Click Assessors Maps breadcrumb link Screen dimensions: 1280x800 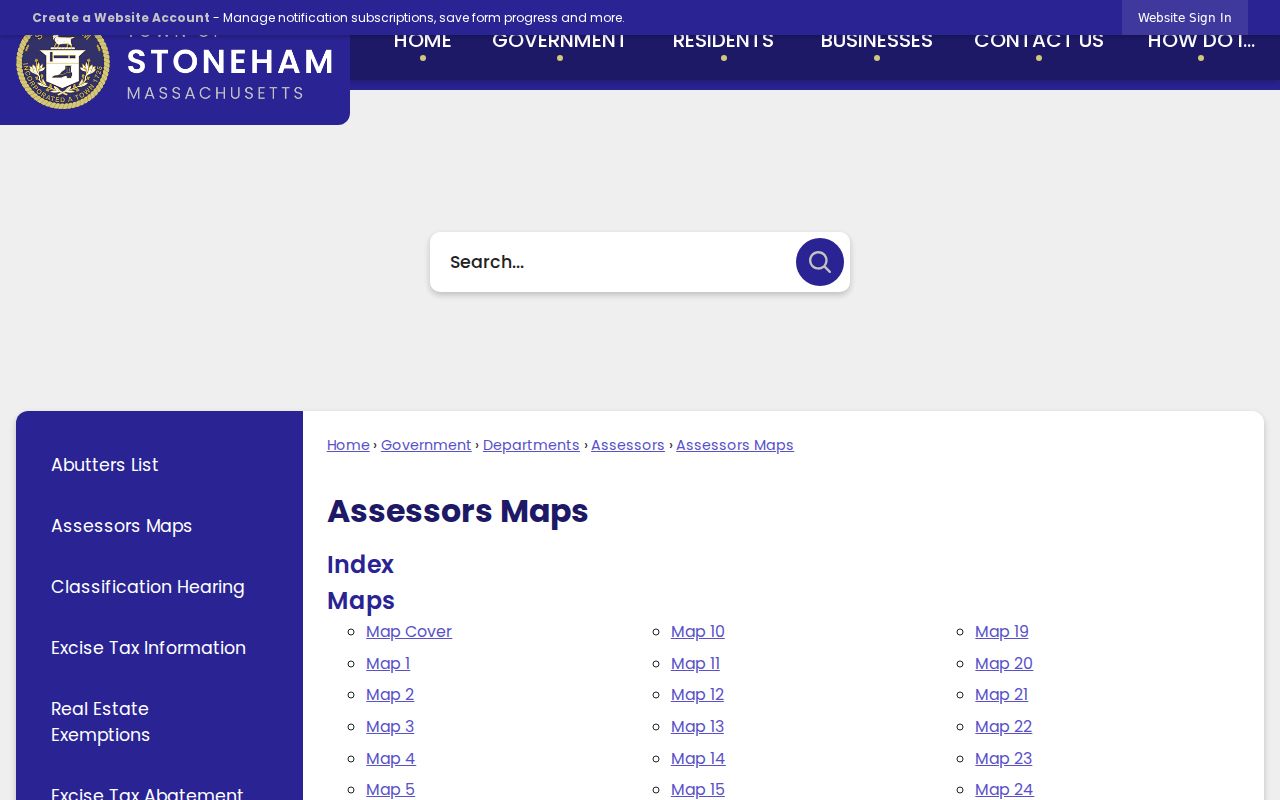coord(735,445)
